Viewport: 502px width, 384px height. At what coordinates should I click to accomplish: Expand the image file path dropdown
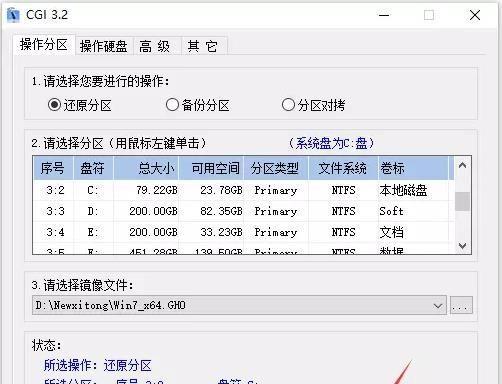point(438,305)
